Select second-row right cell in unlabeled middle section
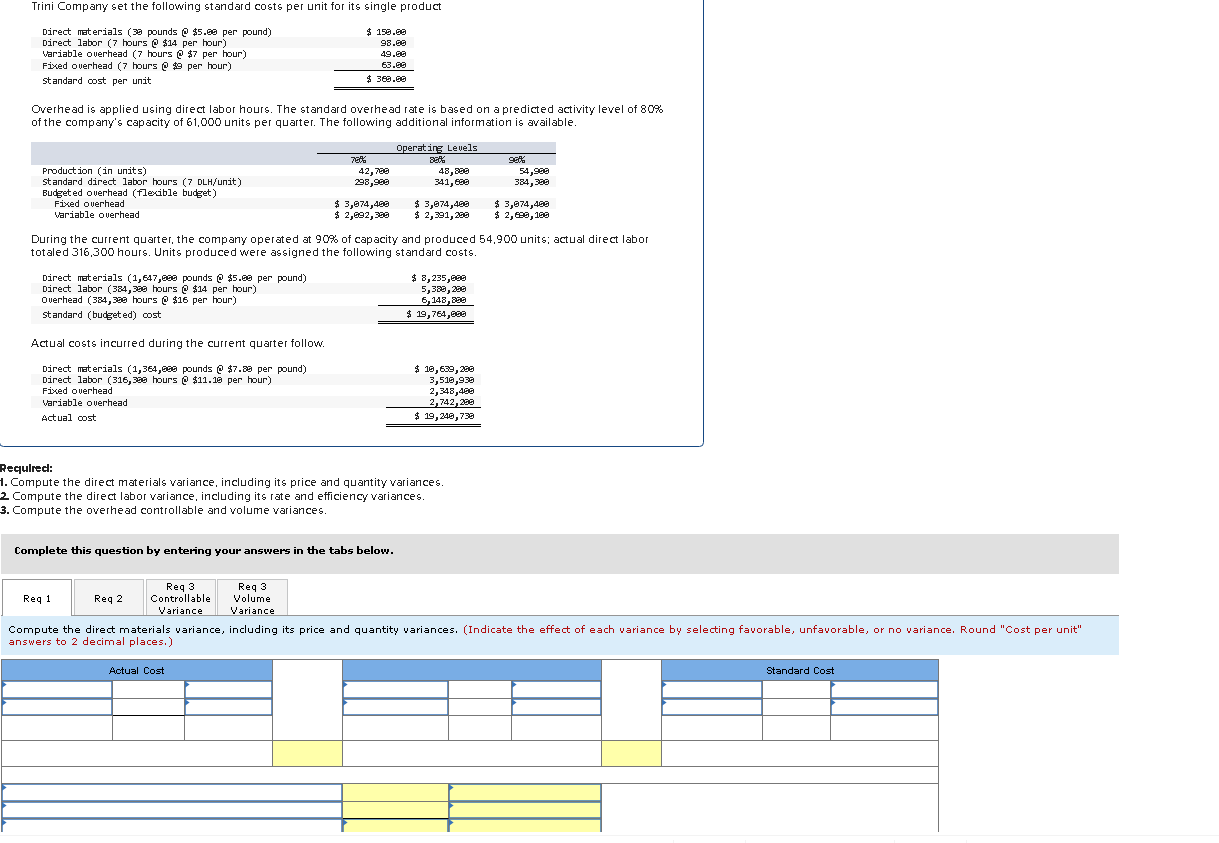 click(556, 707)
